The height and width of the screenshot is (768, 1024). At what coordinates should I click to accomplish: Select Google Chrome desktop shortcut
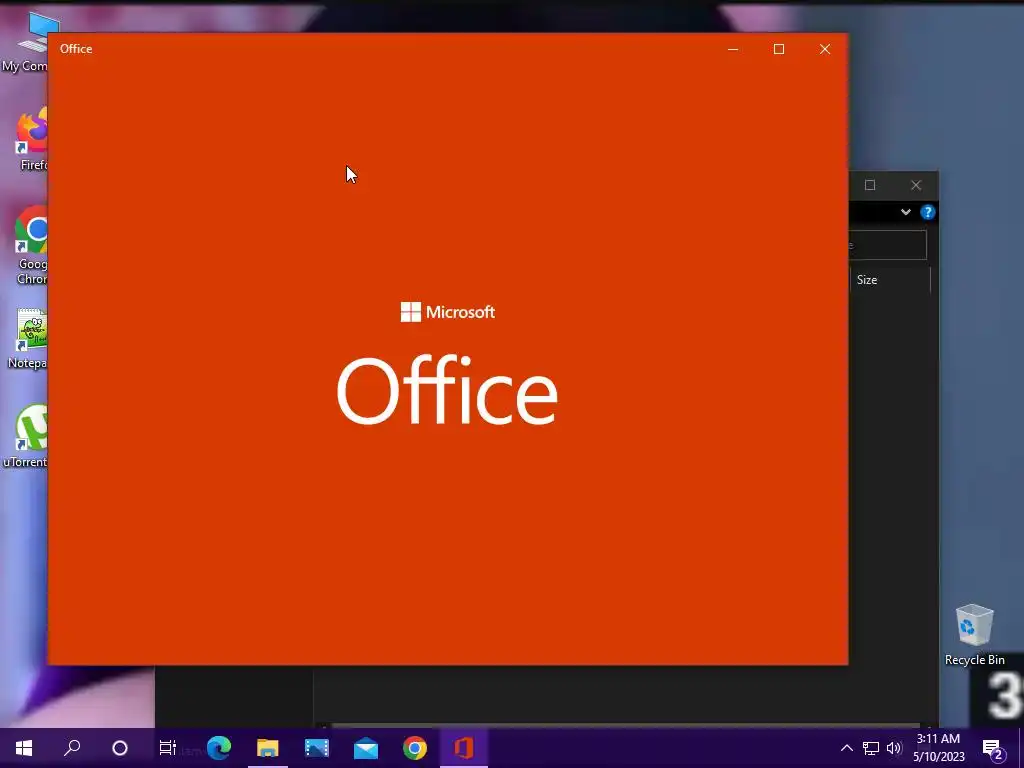[31, 246]
